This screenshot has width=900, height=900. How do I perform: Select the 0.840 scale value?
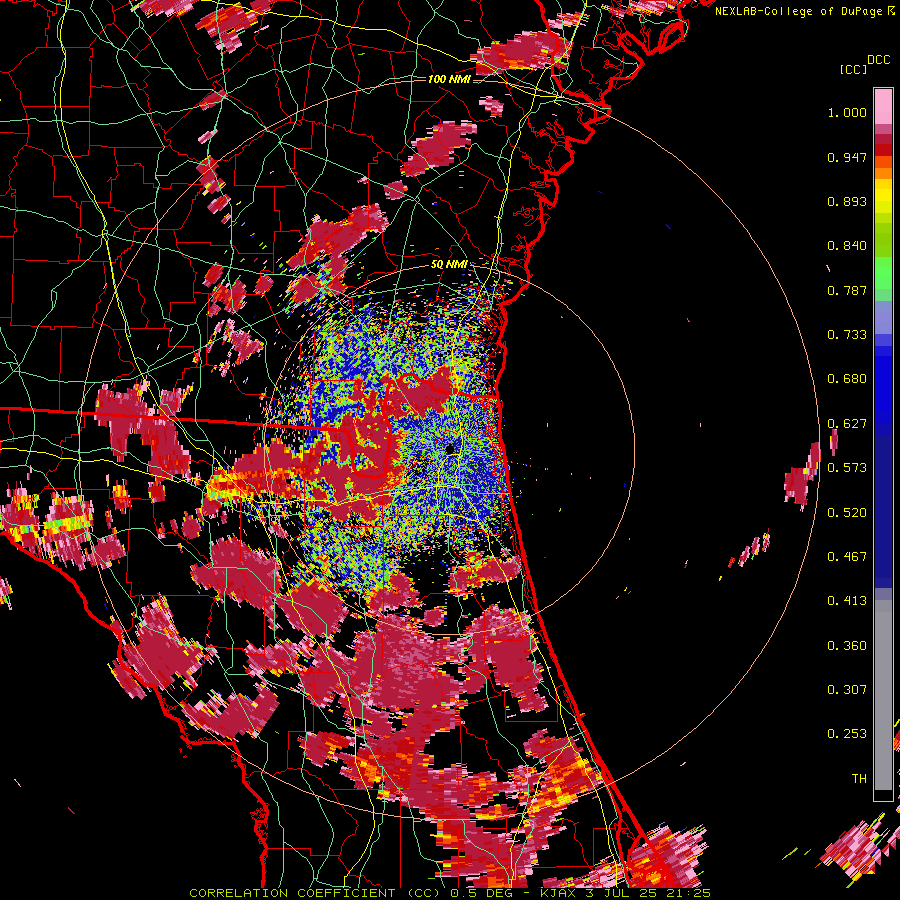tap(847, 246)
